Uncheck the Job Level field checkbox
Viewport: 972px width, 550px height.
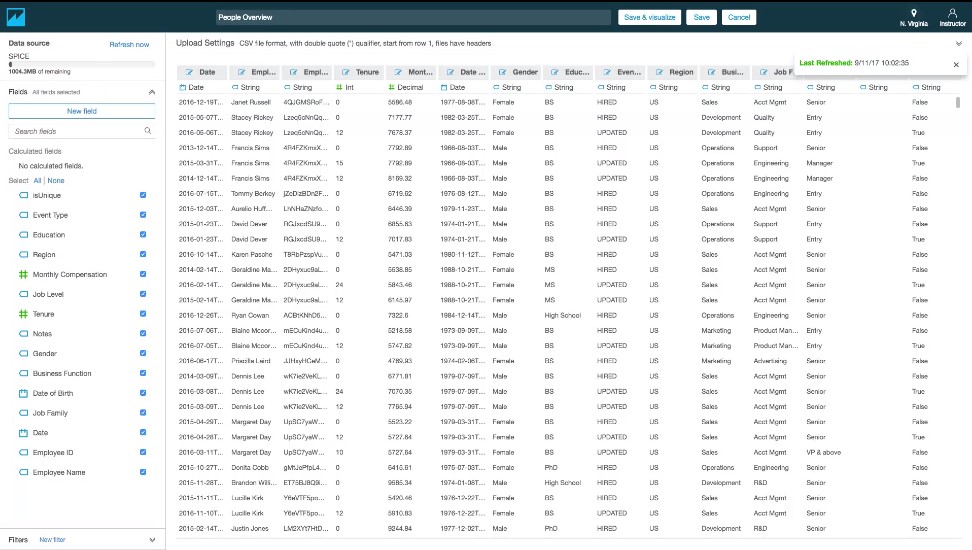coord(143,294)
